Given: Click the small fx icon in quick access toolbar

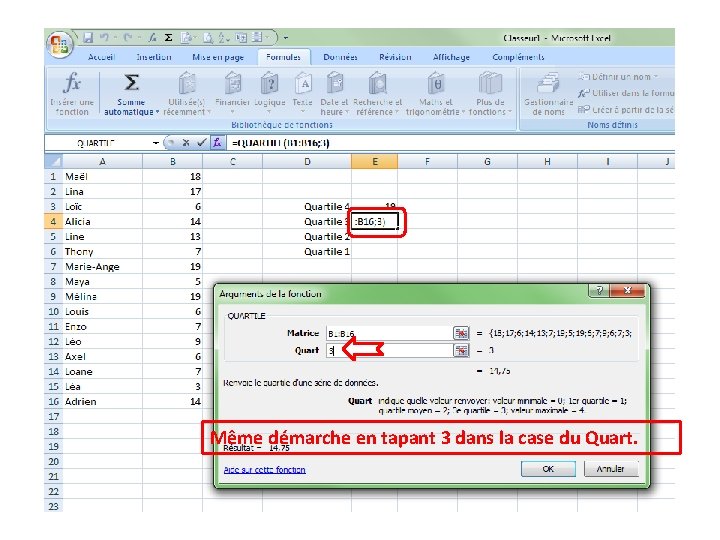Looking at the screenshot, I should [152, 38].
